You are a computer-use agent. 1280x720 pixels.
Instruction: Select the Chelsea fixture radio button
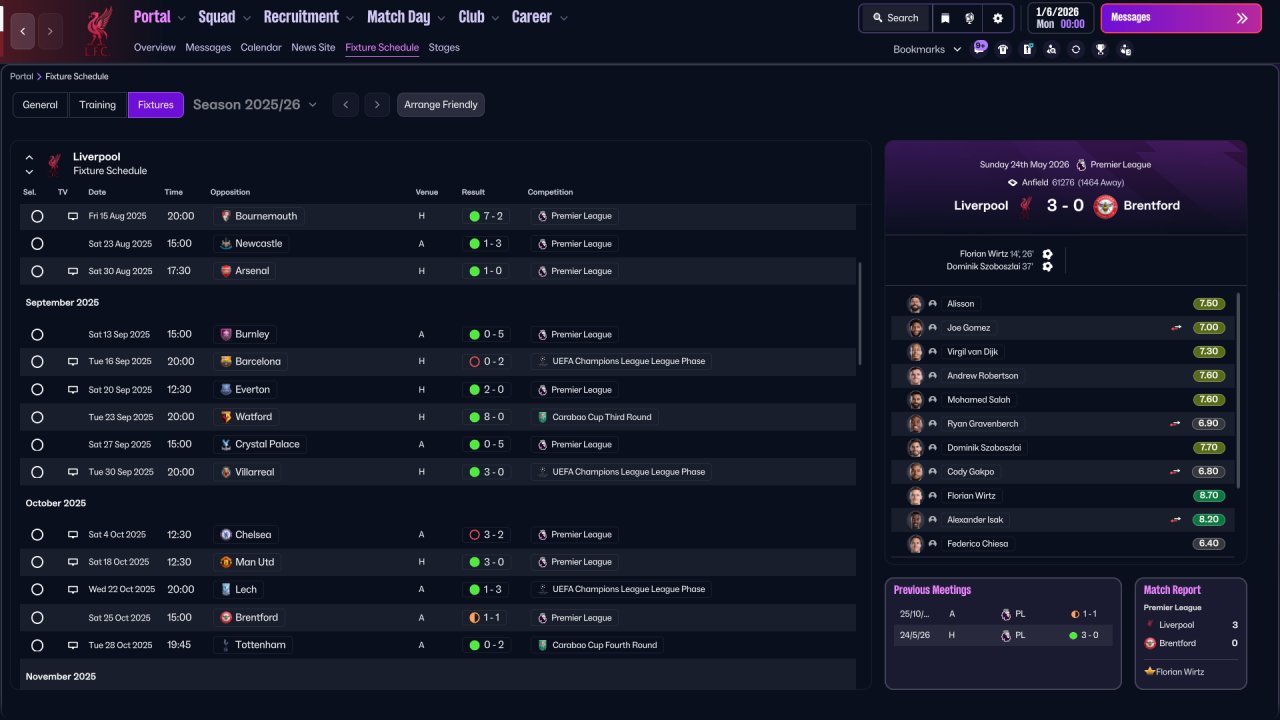point(37,535)
